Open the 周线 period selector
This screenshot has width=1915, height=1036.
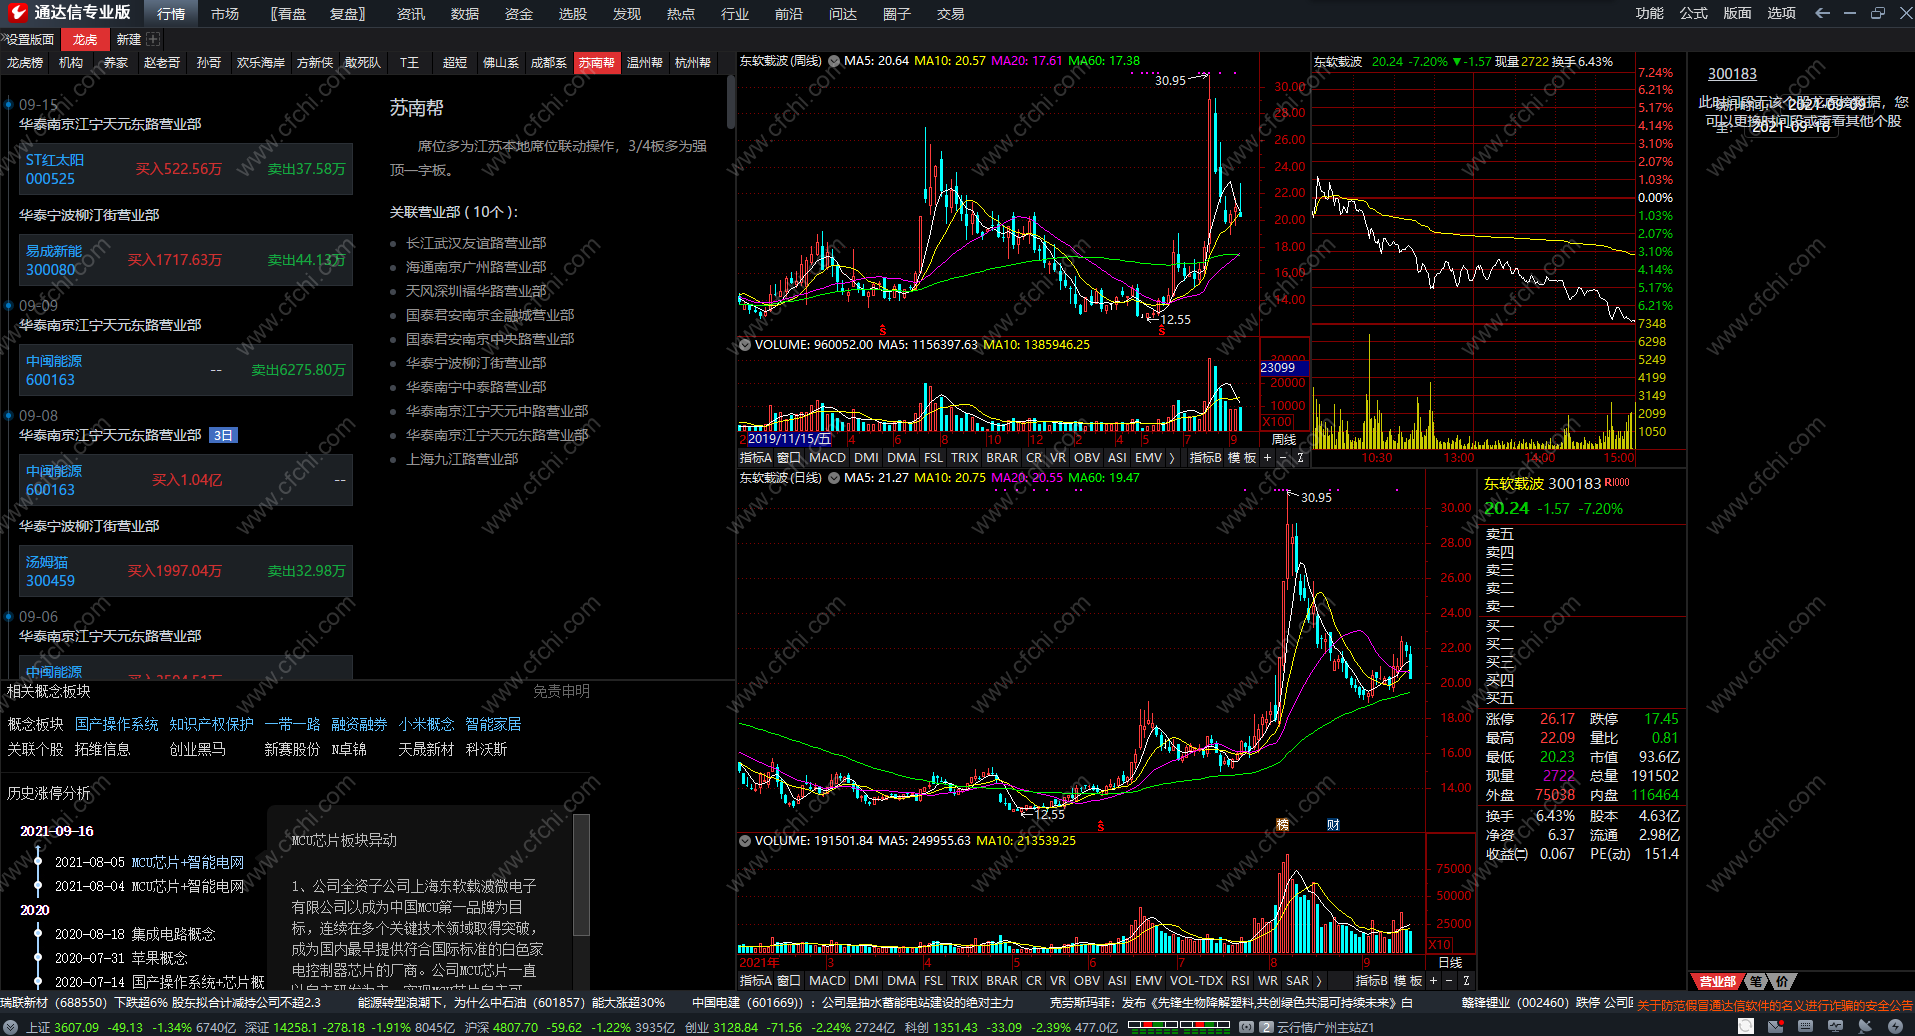1284,440
